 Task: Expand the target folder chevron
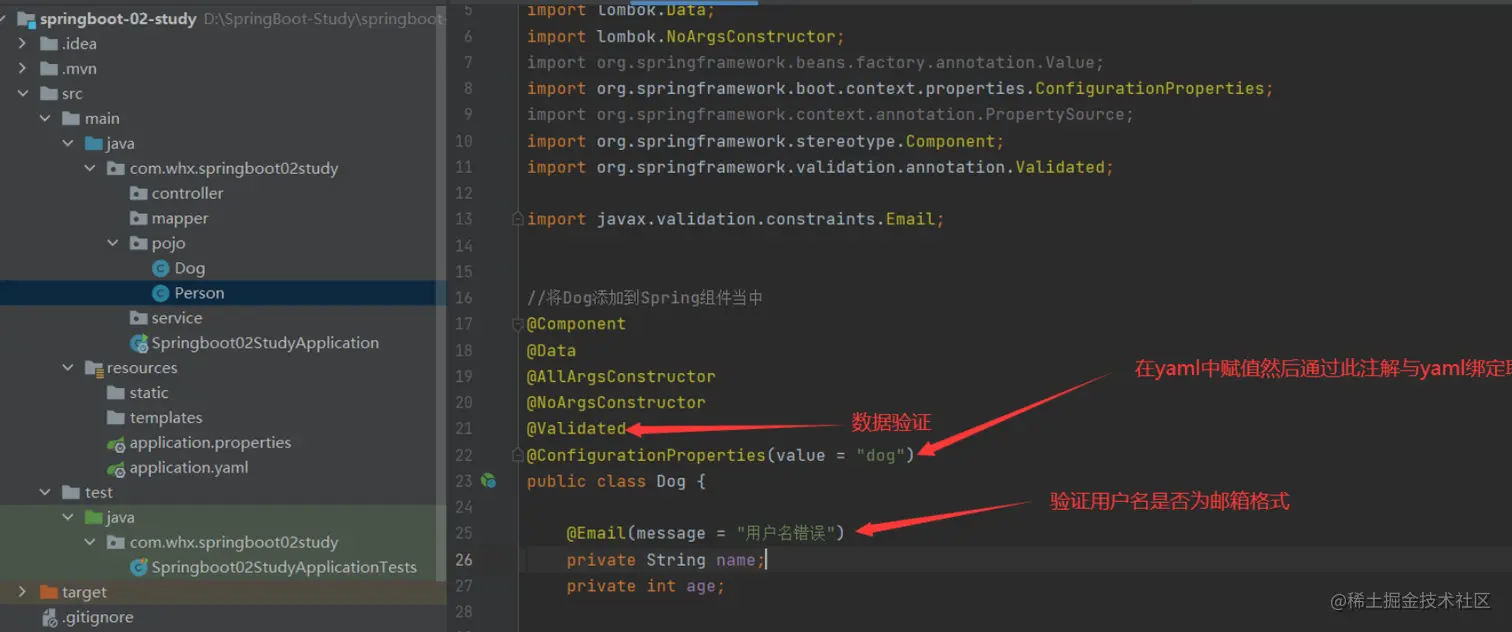22,592
